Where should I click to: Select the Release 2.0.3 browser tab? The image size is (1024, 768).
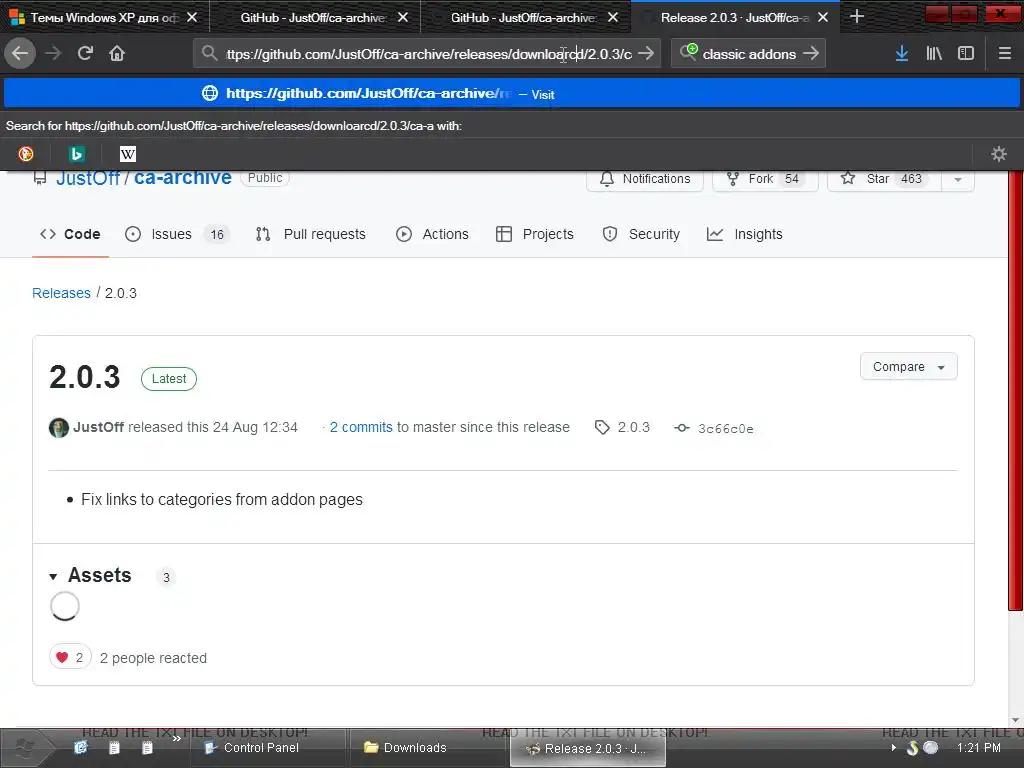735,18
